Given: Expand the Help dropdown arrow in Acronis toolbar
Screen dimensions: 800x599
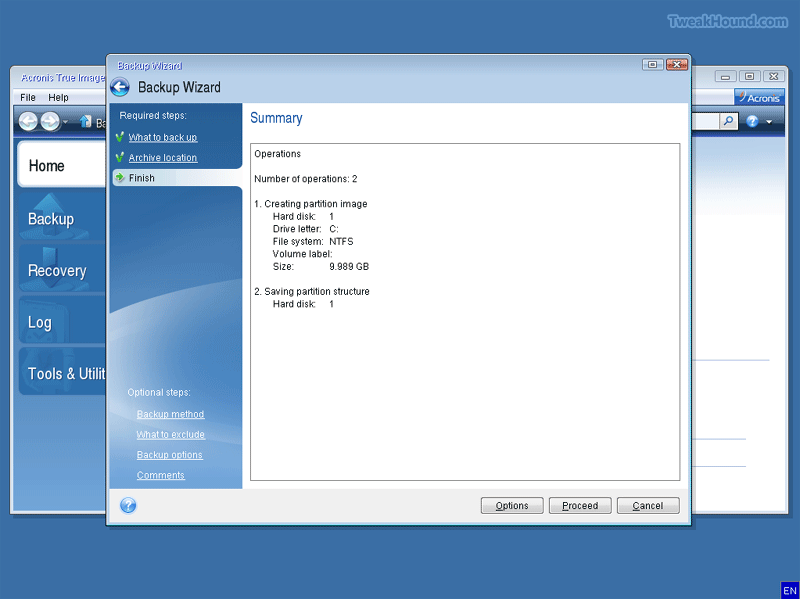Looking at the screenshot, I should (x=769, y=122).
